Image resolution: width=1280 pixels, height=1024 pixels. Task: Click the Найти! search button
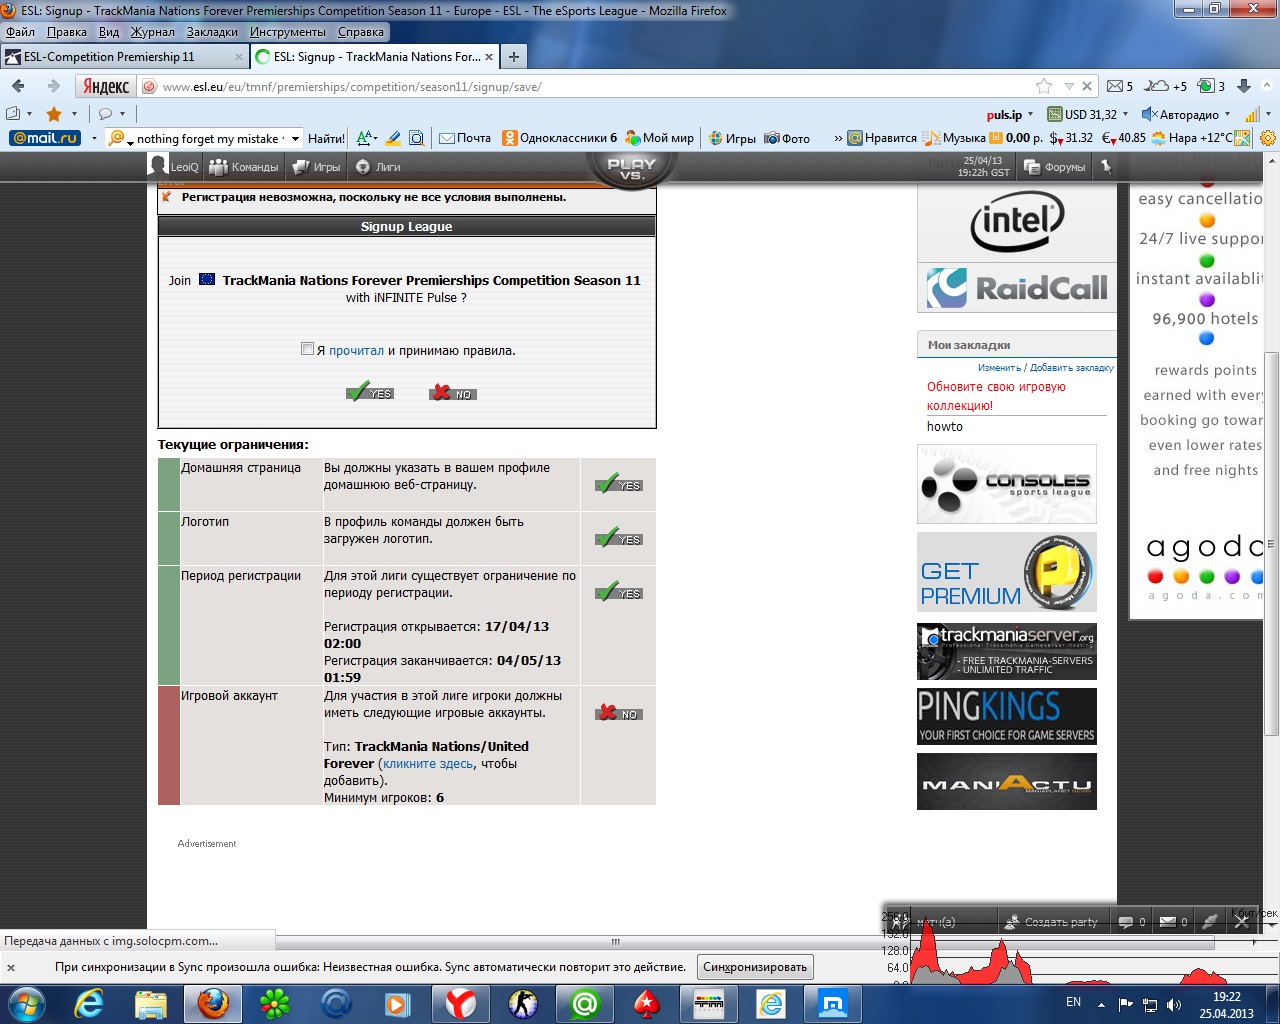(x=326, y=138)
